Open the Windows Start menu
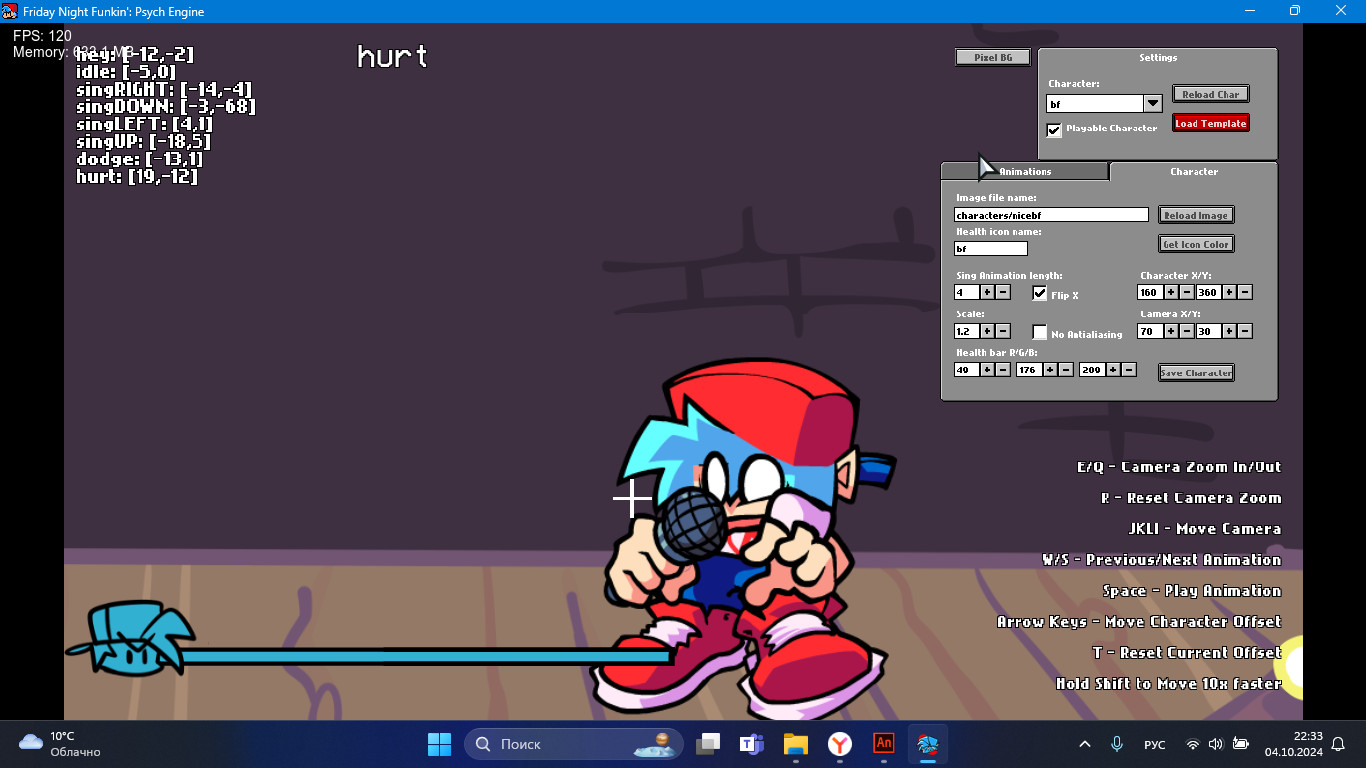This screenshot has width=1366, height=768. [x=439, y=744]
